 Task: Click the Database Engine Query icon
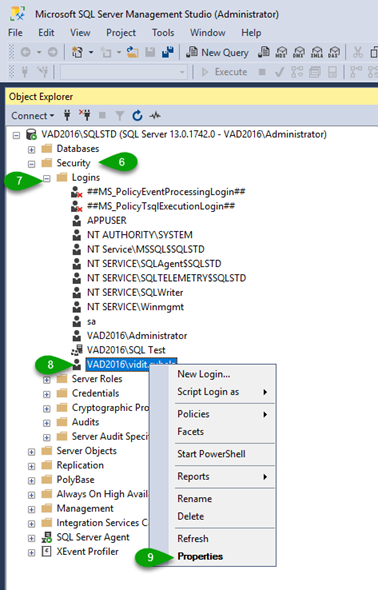click(x=264, y=52)
